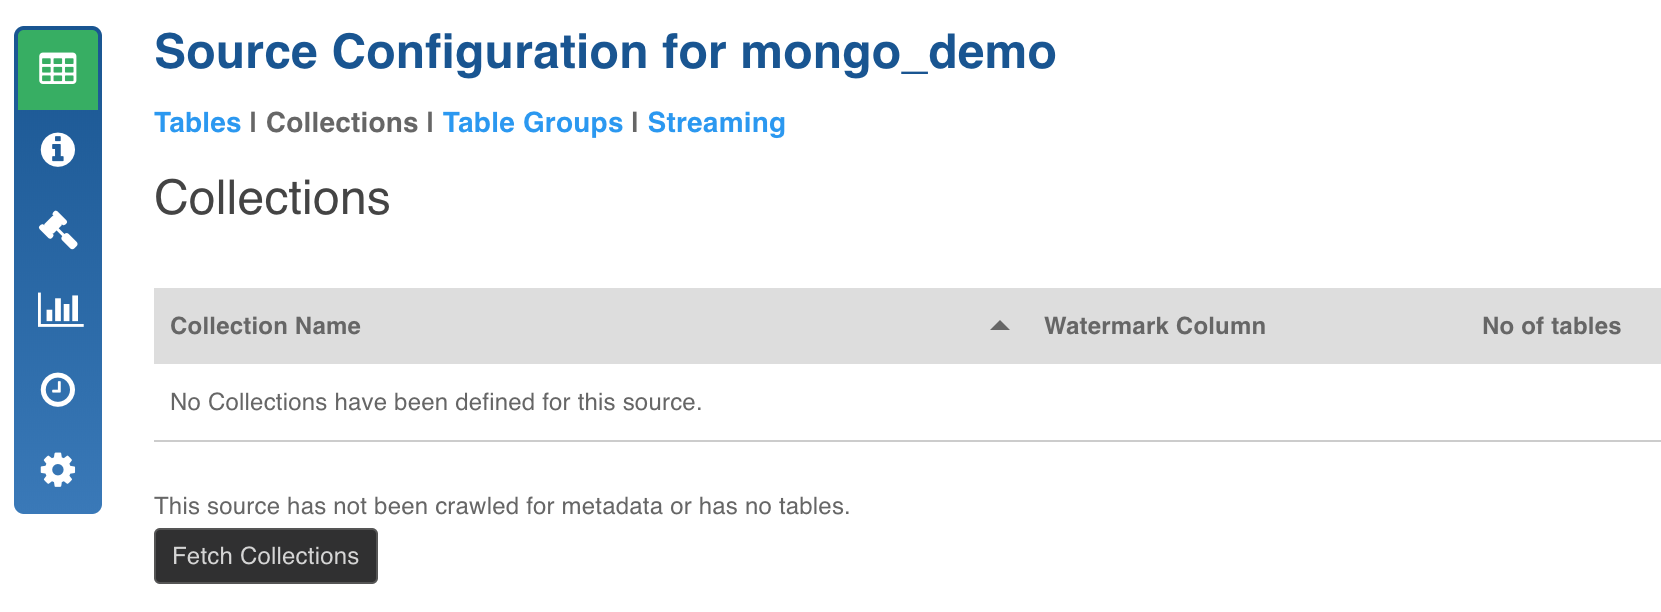The width and height of the screenshot is (1661, 612).
Task: Click the not crawled for metadata message
Action: (x=502, y=506)
